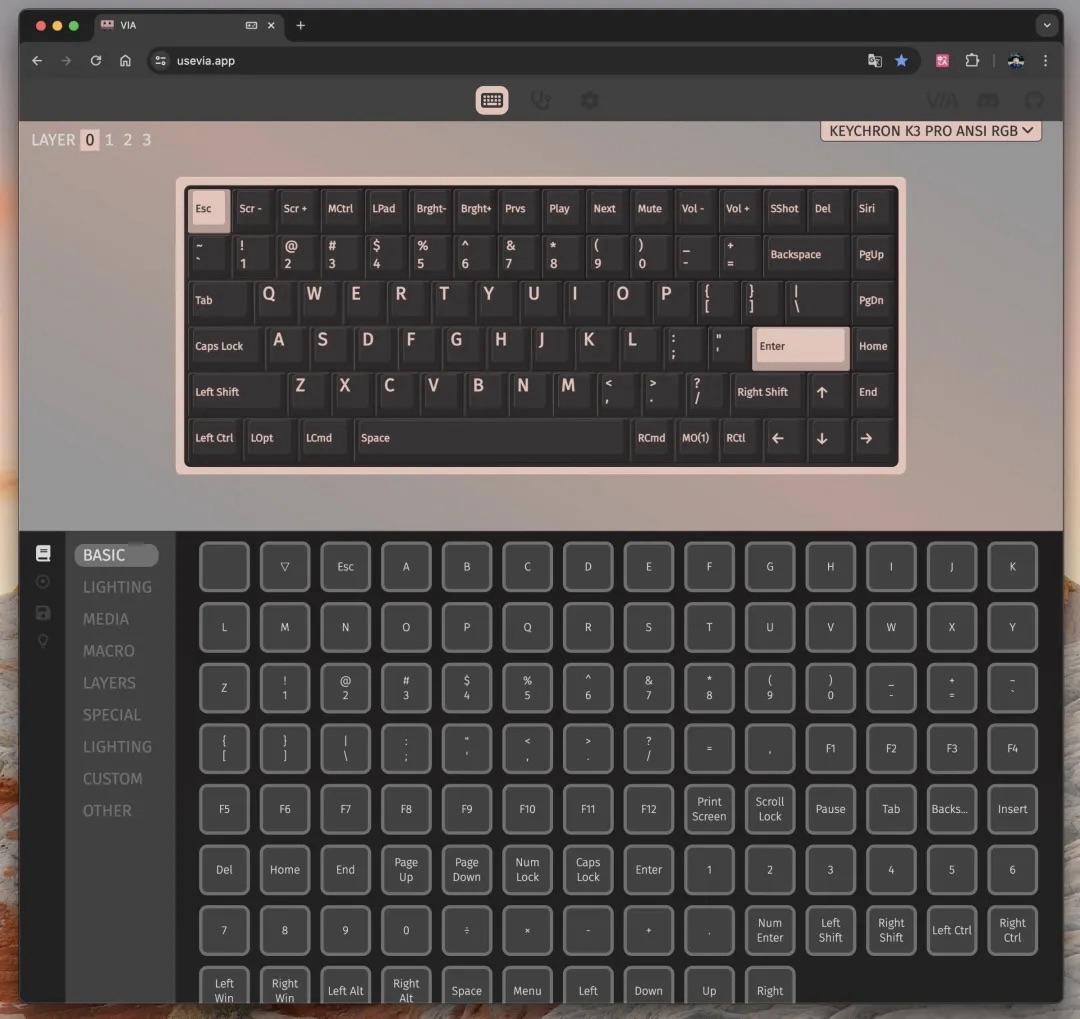This screenshot has height=1019, width=1080.
Task: Select the LPad key on keyboard layout
Action: pos(384,209)
